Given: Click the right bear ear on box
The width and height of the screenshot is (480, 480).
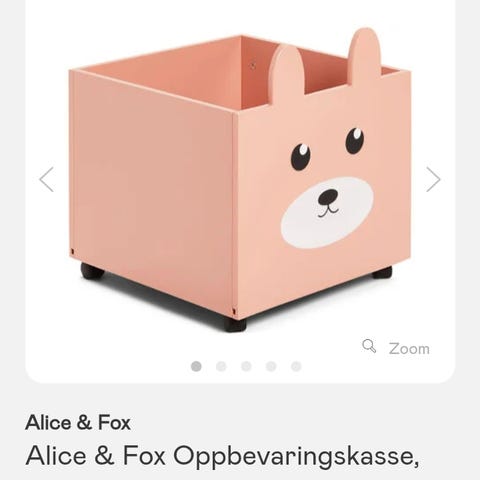Looking at the screenshot, I should click(x=365, y=53).
